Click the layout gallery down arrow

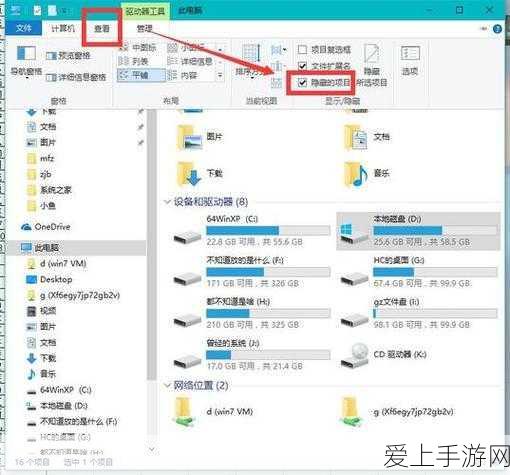coord(220,61)
